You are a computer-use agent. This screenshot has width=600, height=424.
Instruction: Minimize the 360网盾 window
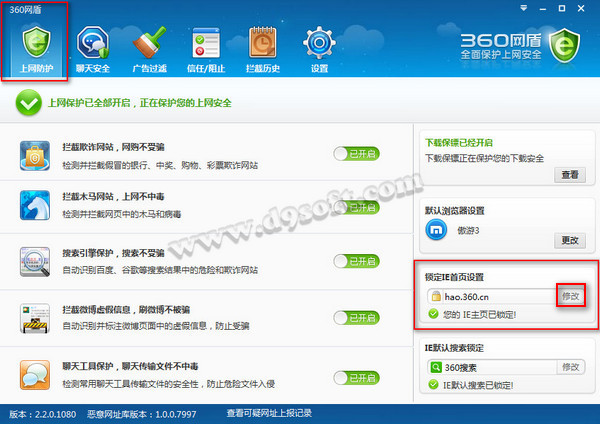(x=543, y=8)
